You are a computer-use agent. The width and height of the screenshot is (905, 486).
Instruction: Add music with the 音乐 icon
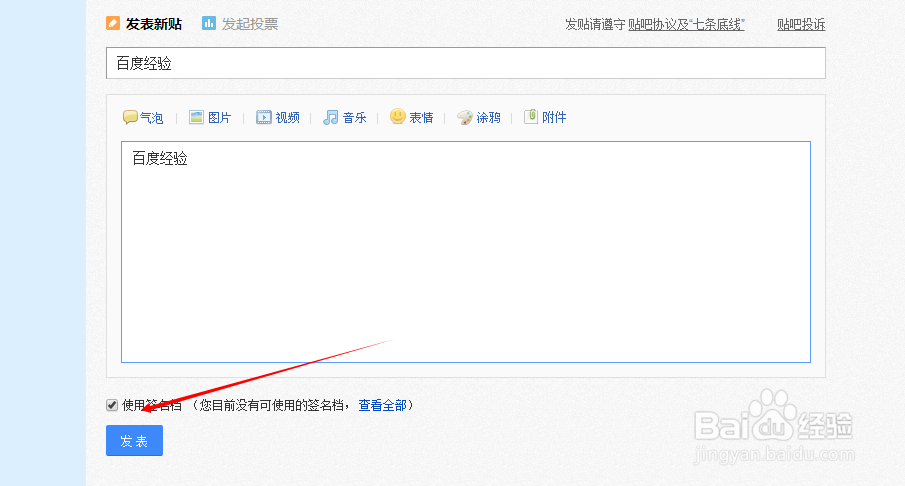click(330, 117)
